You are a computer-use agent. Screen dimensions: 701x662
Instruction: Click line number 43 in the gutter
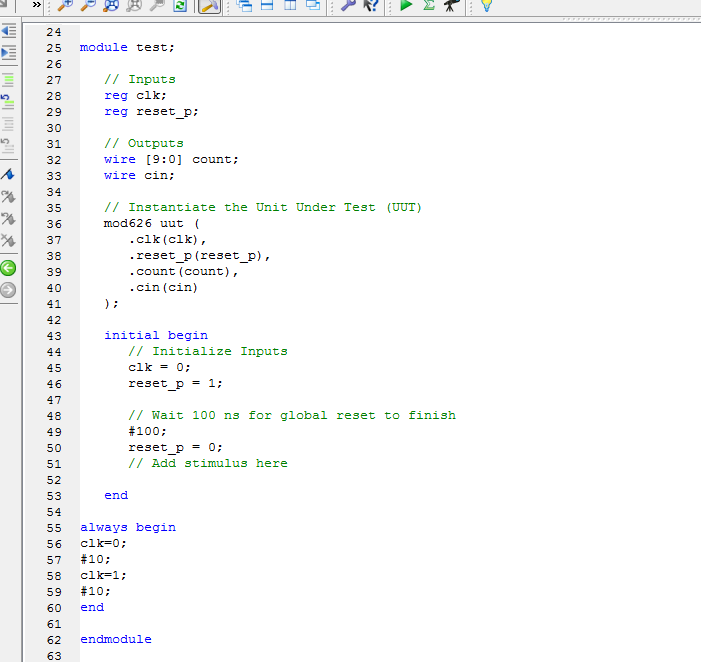point(54,336)
